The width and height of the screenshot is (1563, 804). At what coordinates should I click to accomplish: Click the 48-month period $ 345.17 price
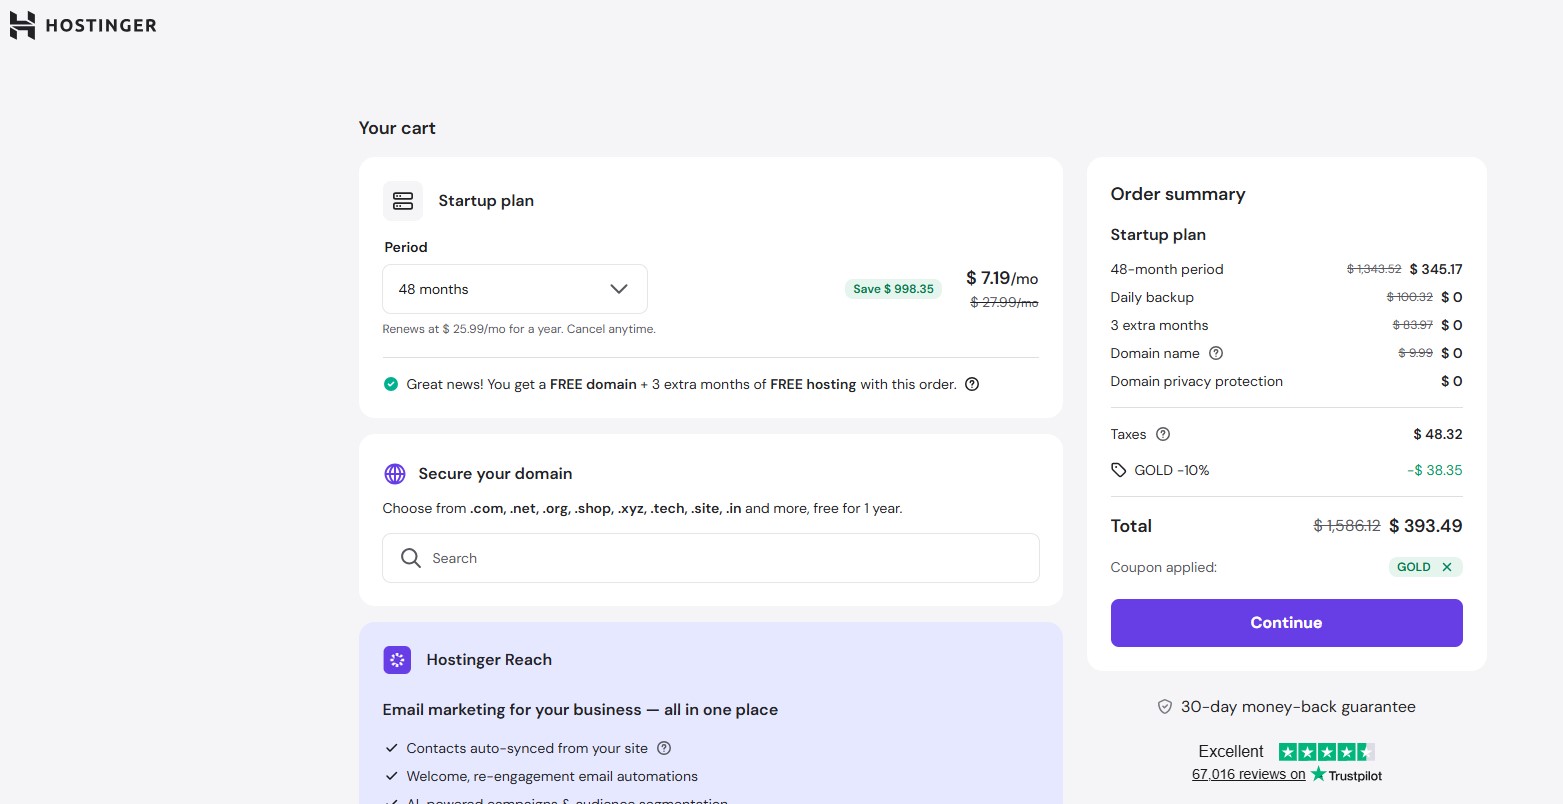[1436, 269]
